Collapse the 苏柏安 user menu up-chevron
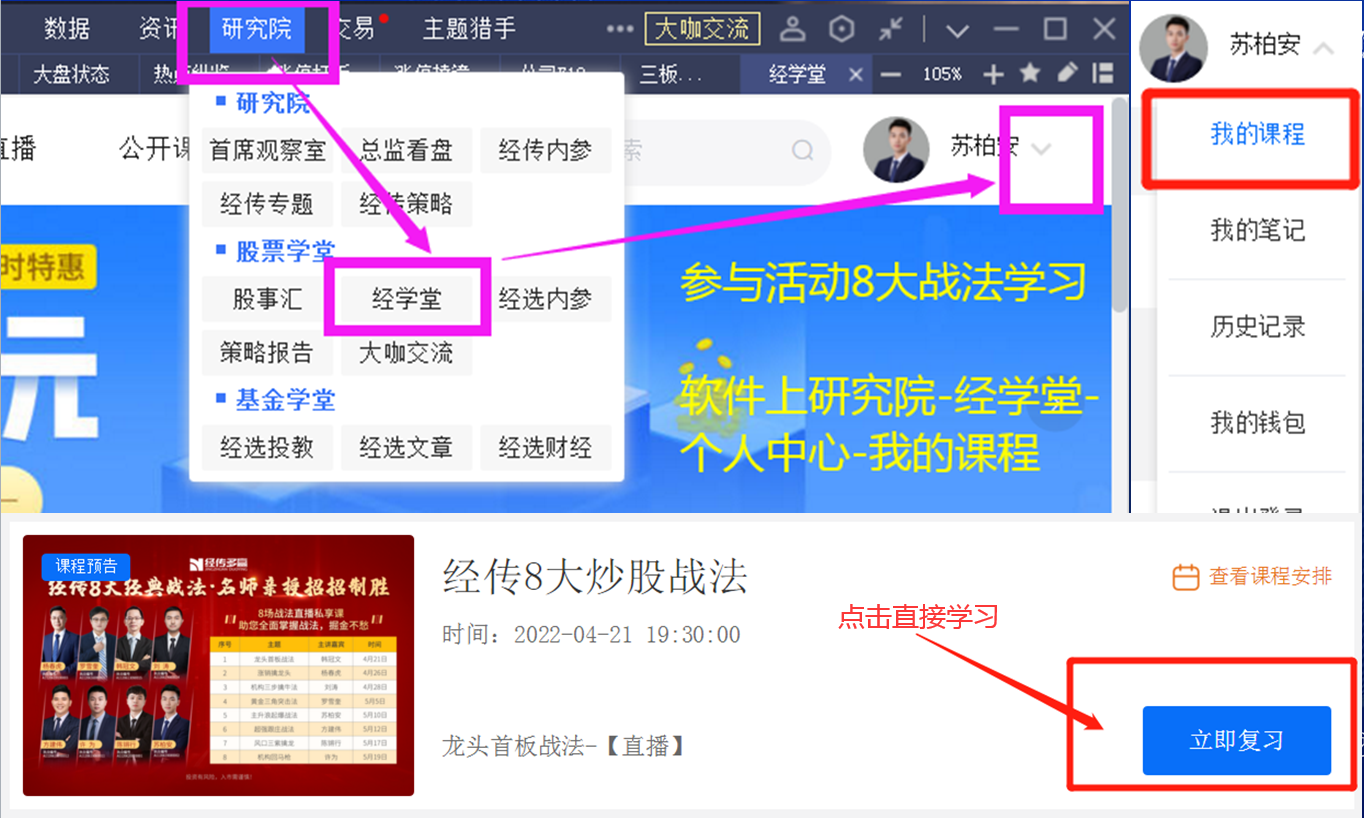The width and height of the screenshot is (1364, 818). 1323,48
